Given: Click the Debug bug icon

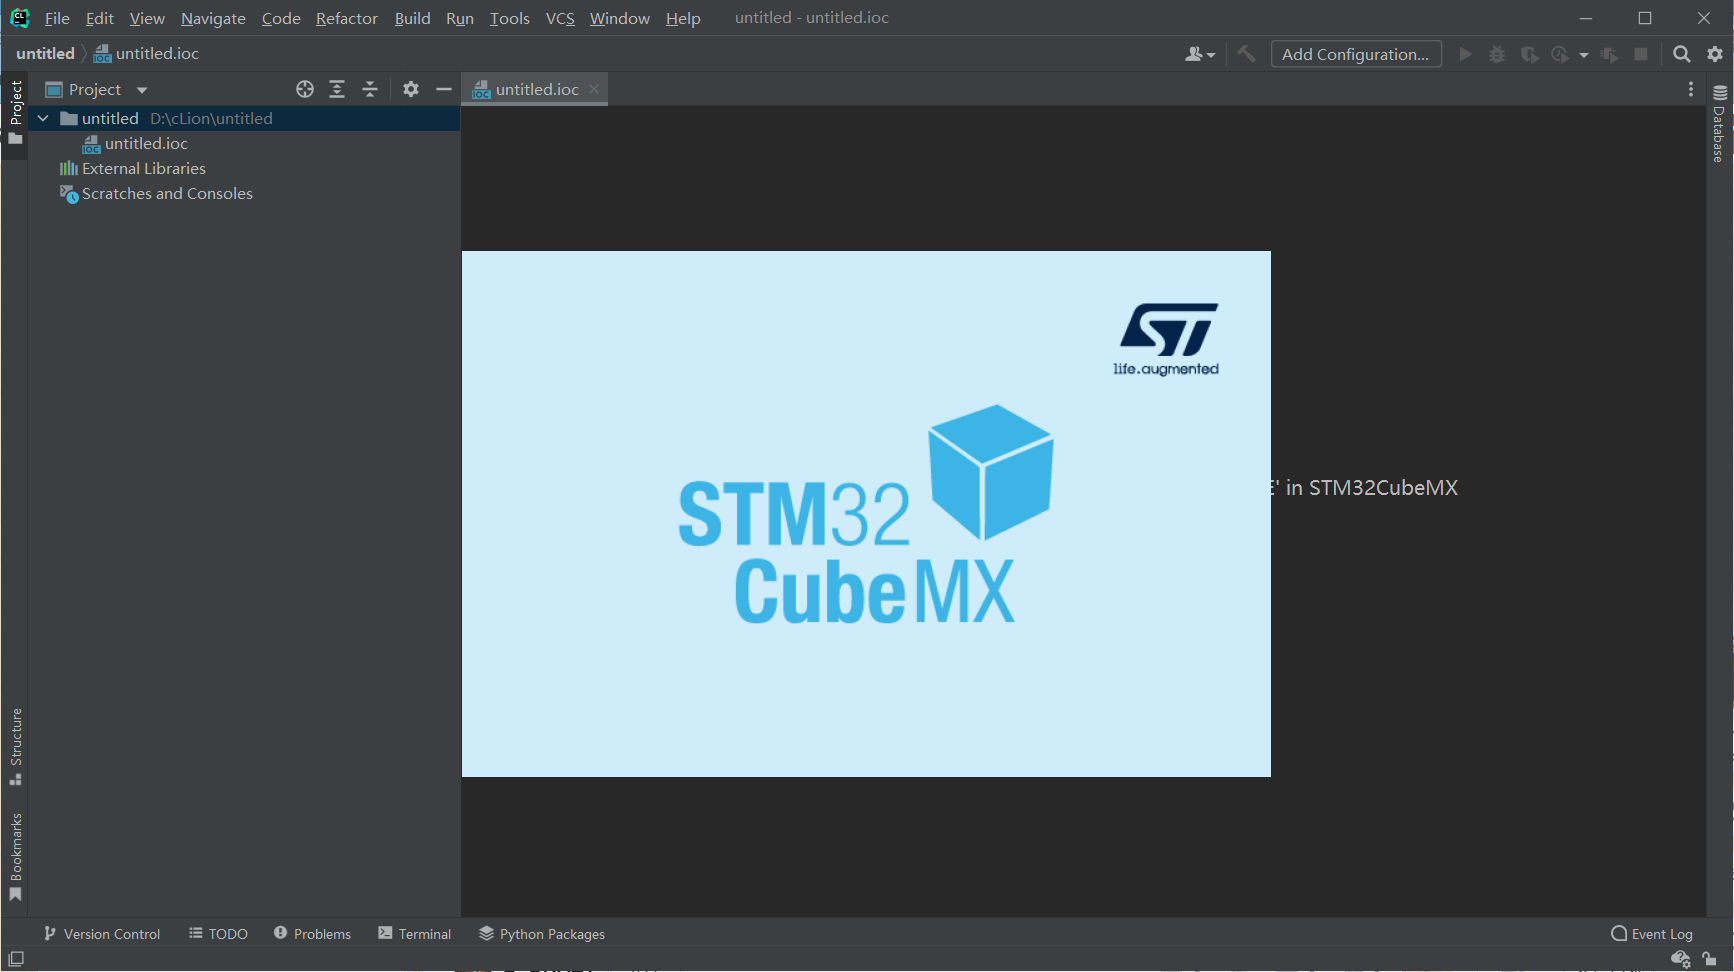Looking at the screenshot, I should click(x=1497, y=54).
